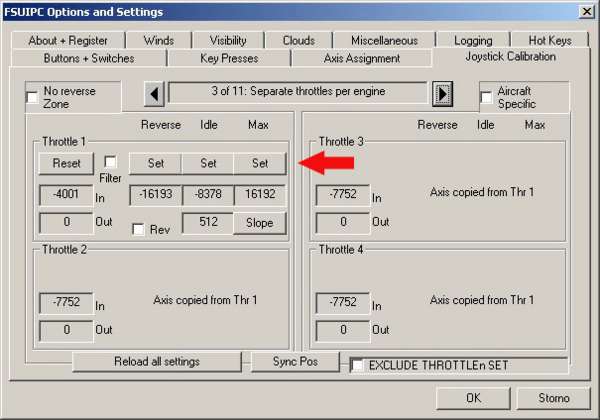Switch to the Visibility tab

pyautogui.click(x=228, y=41)
